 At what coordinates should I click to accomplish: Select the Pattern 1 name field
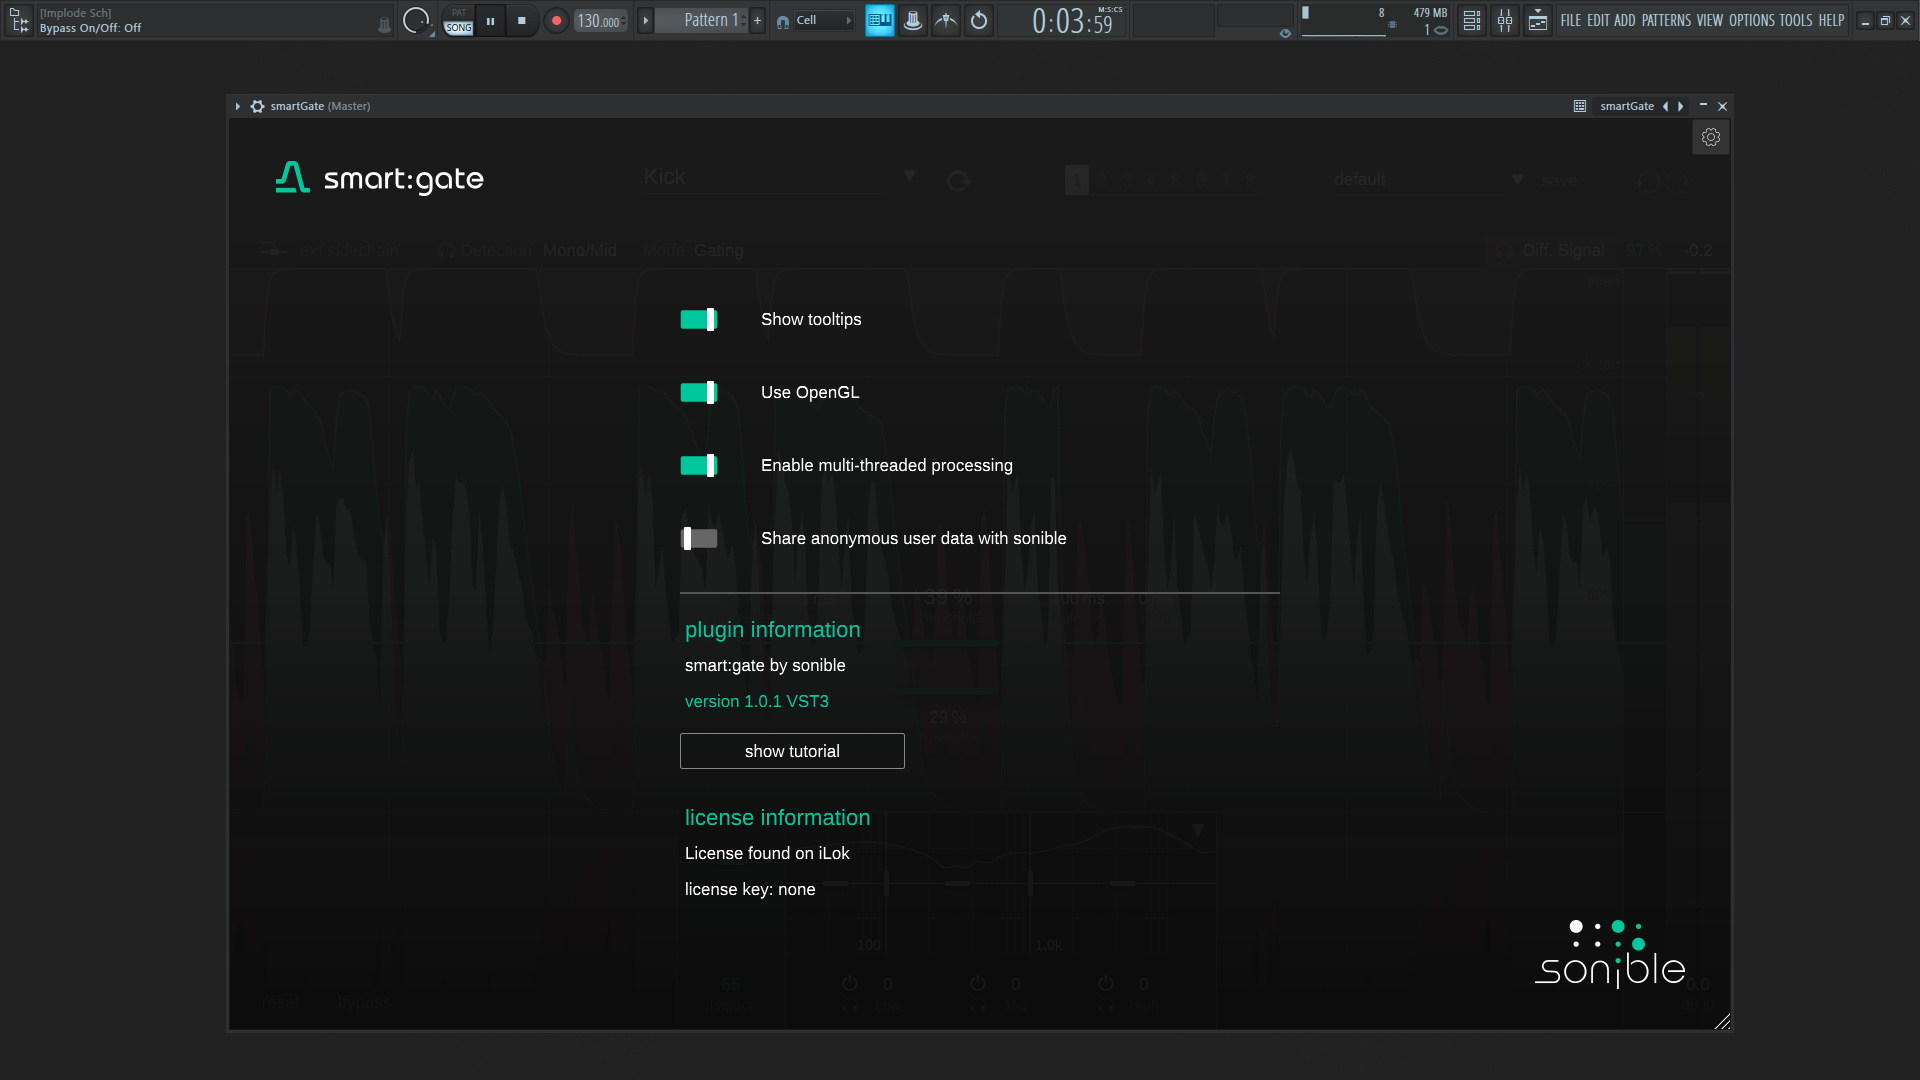click(701, 20)
